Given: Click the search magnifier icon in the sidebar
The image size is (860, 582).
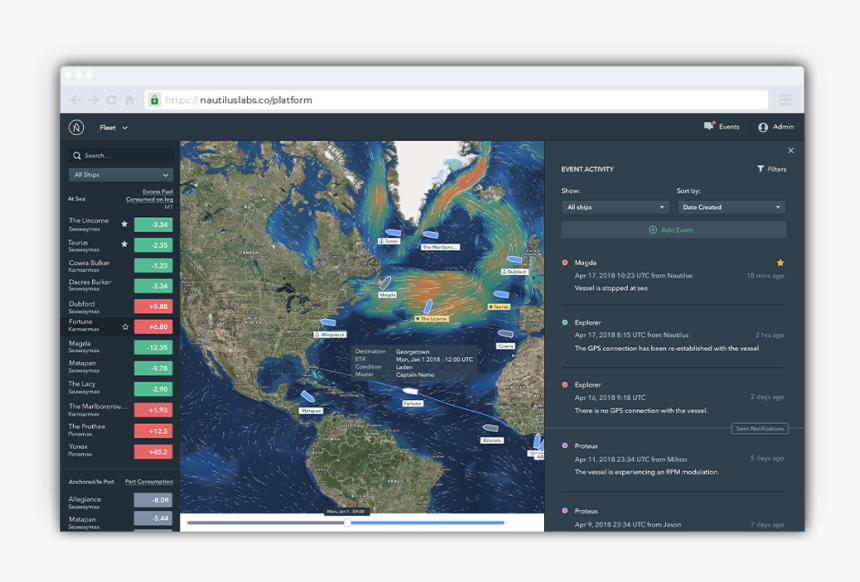Looking at the screenshot, I should coord(77,156).
